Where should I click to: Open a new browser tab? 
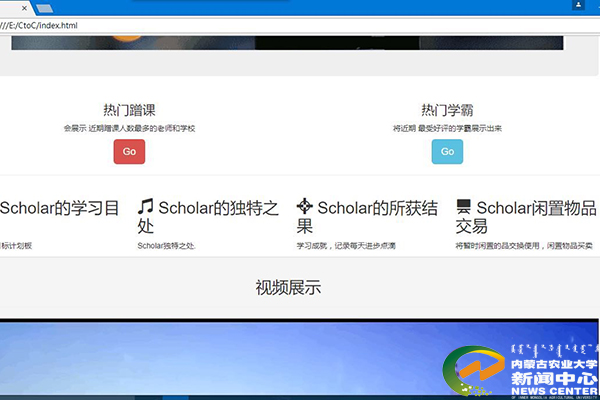click(x=45, y=8)
